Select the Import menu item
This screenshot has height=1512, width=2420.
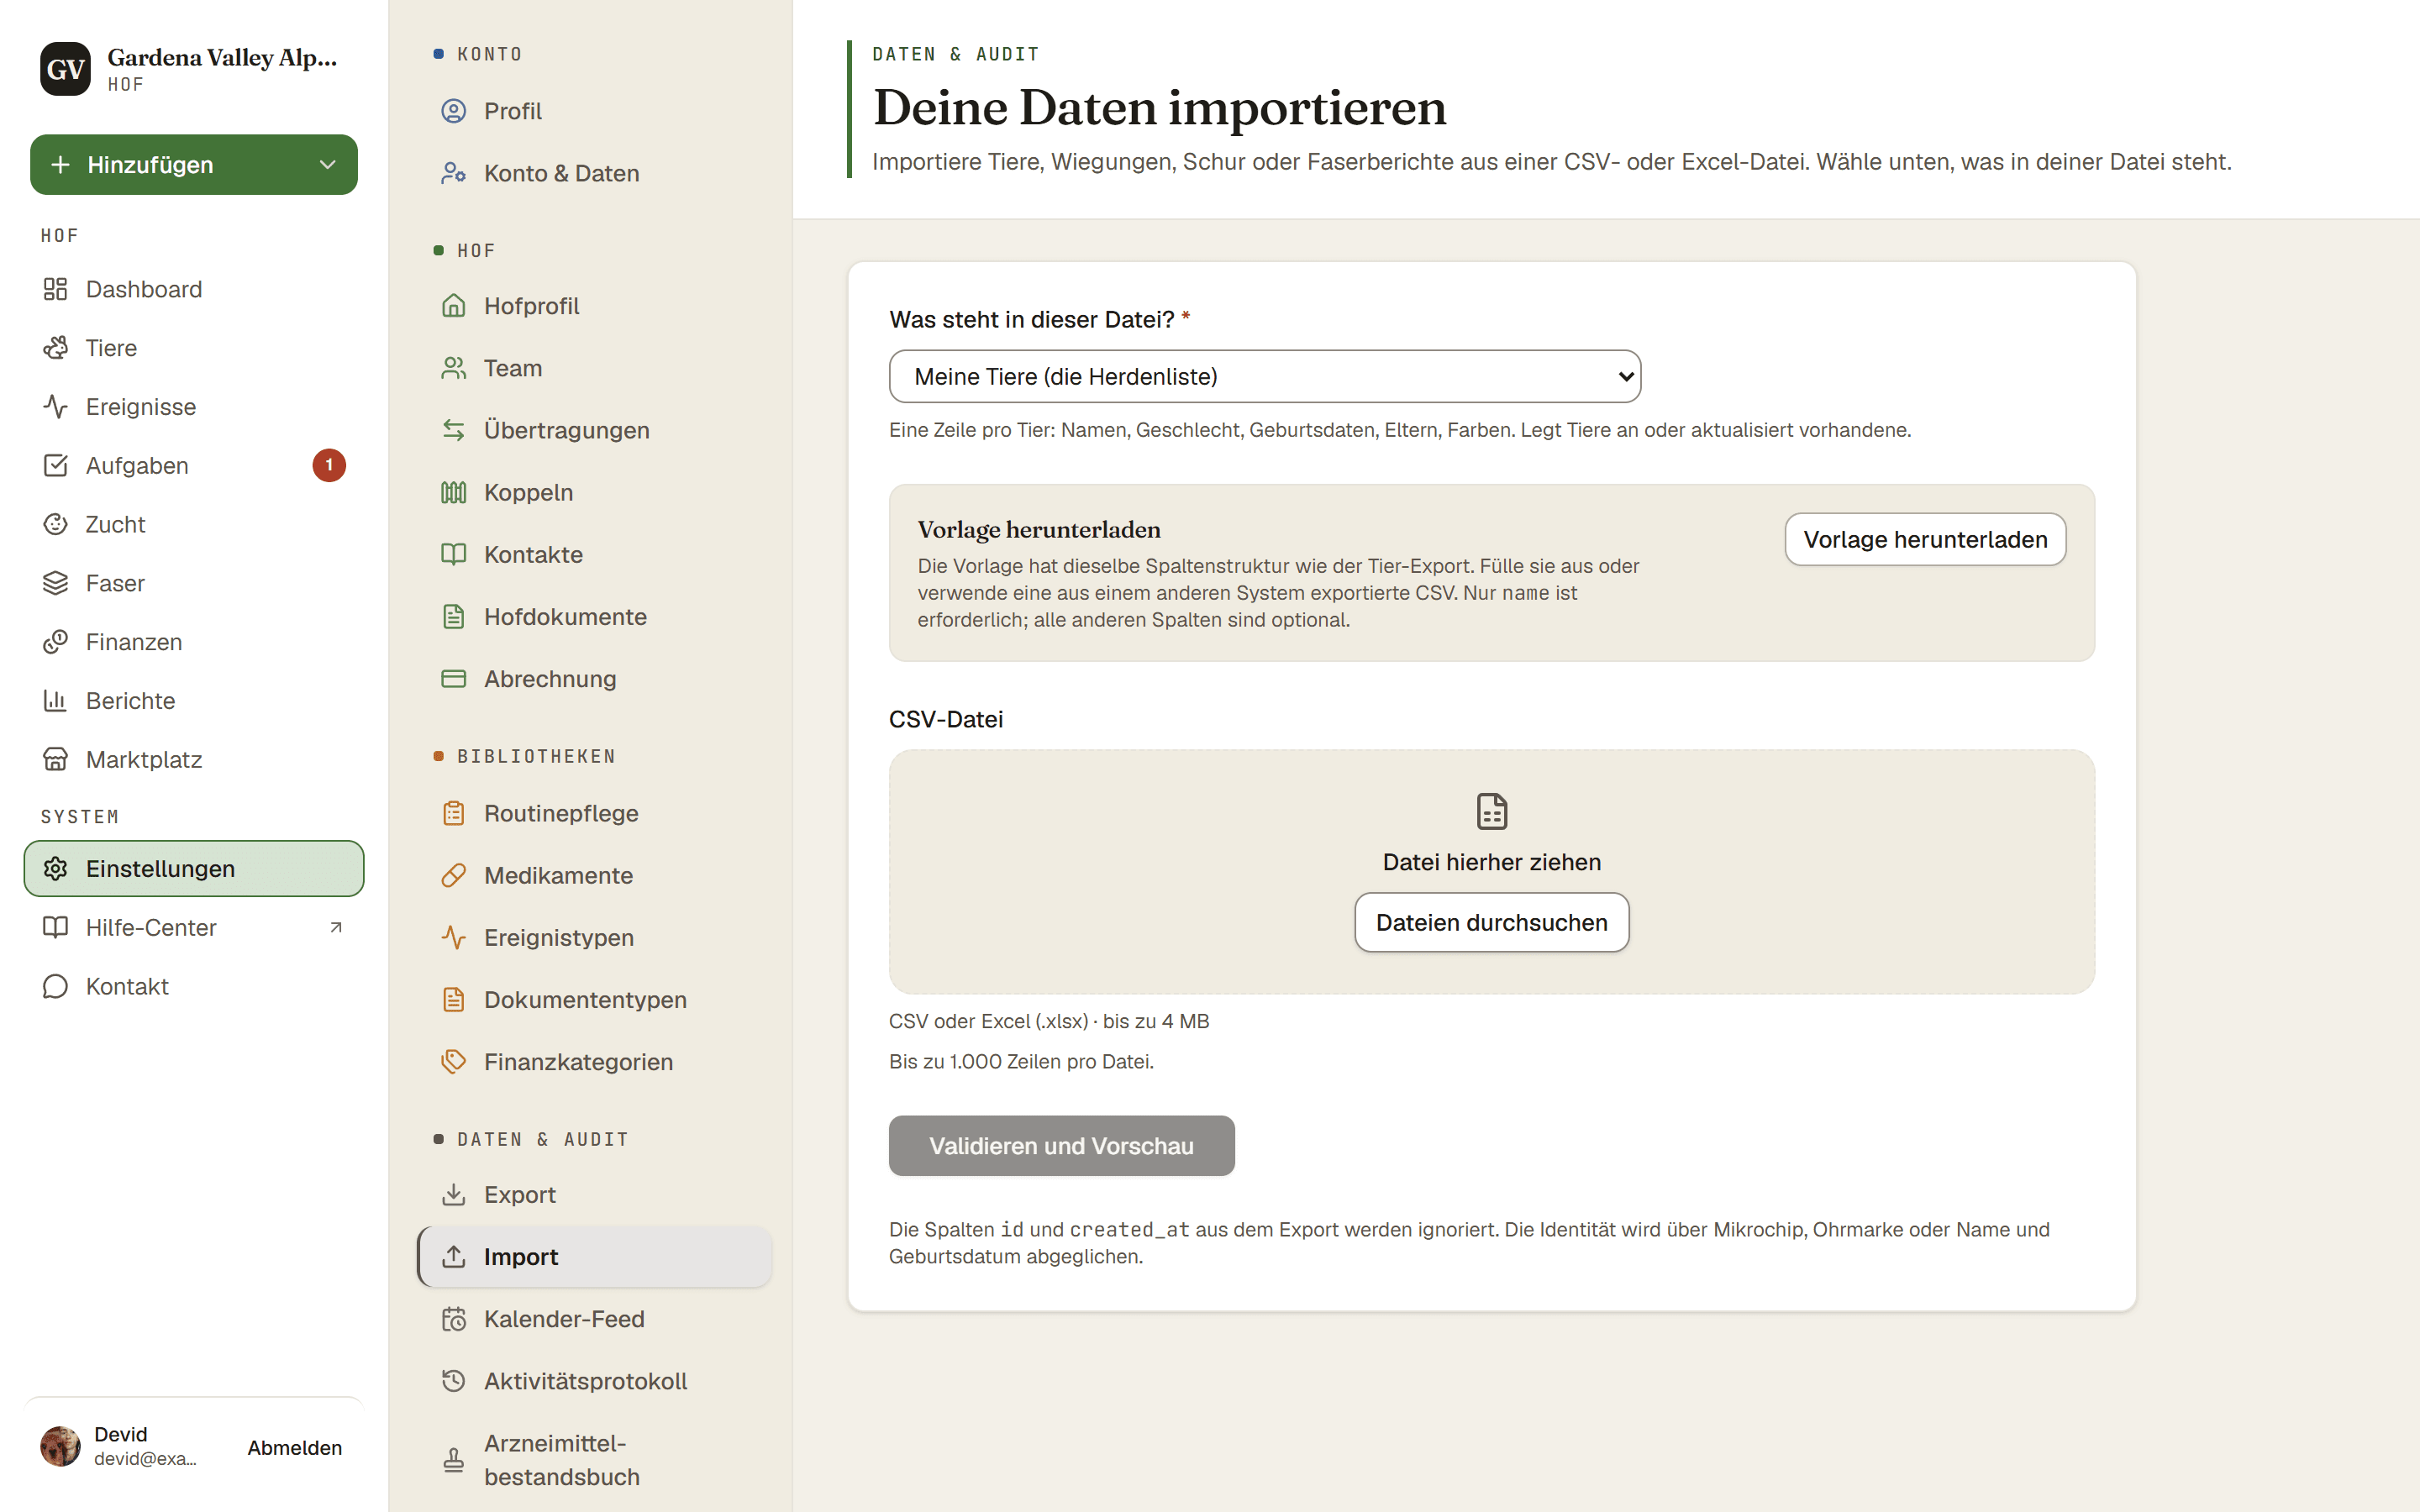(x=594, y=1257)
